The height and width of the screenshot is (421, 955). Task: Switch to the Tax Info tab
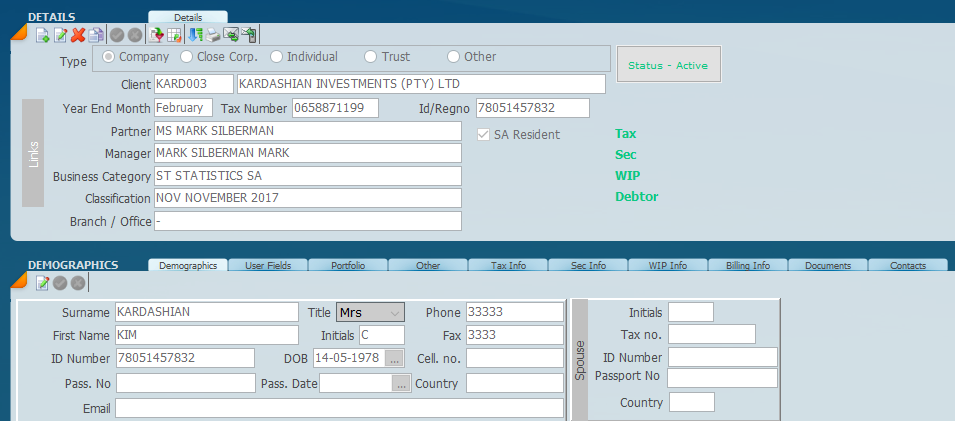(508, 266)
